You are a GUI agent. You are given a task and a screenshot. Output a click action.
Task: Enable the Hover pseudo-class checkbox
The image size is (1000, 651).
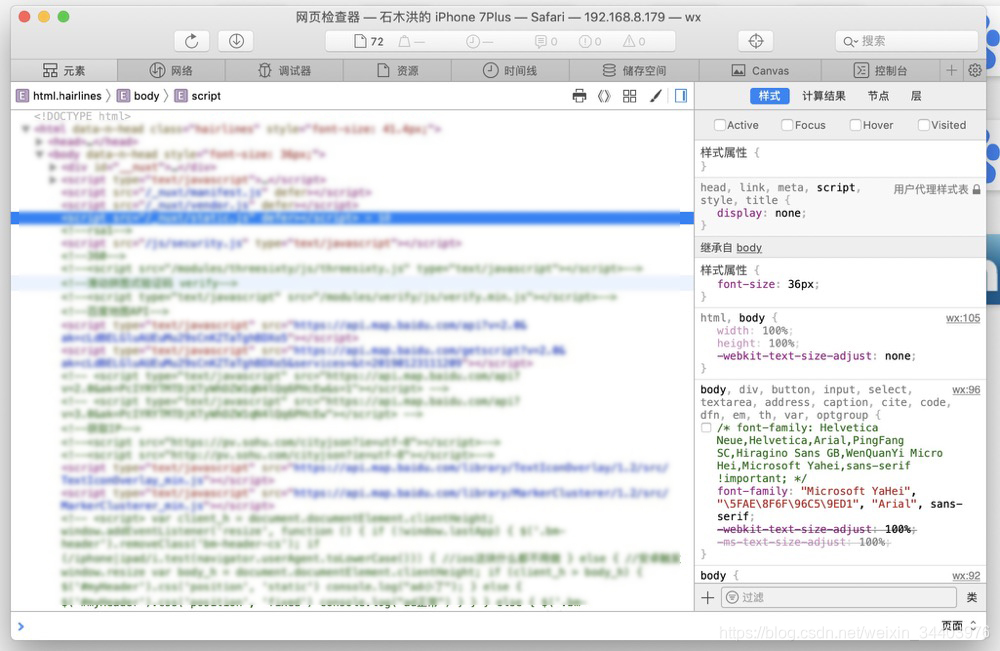click(855, 125)
